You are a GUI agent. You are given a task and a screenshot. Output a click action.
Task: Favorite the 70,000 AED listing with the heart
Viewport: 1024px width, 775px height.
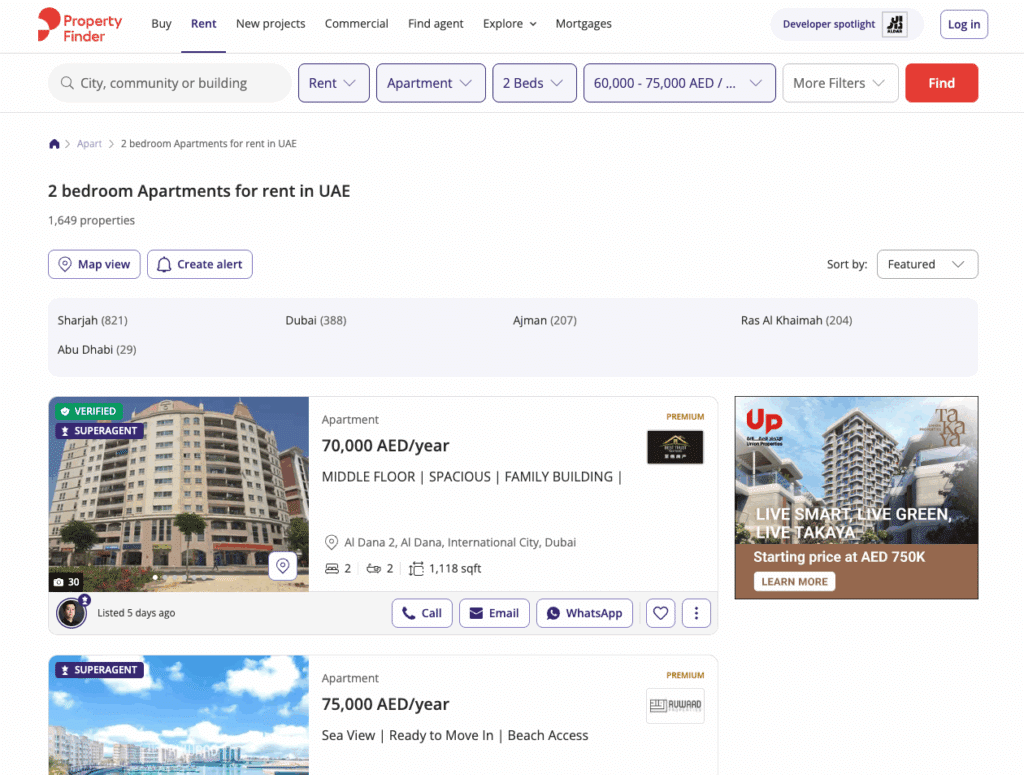coord(660,612)
